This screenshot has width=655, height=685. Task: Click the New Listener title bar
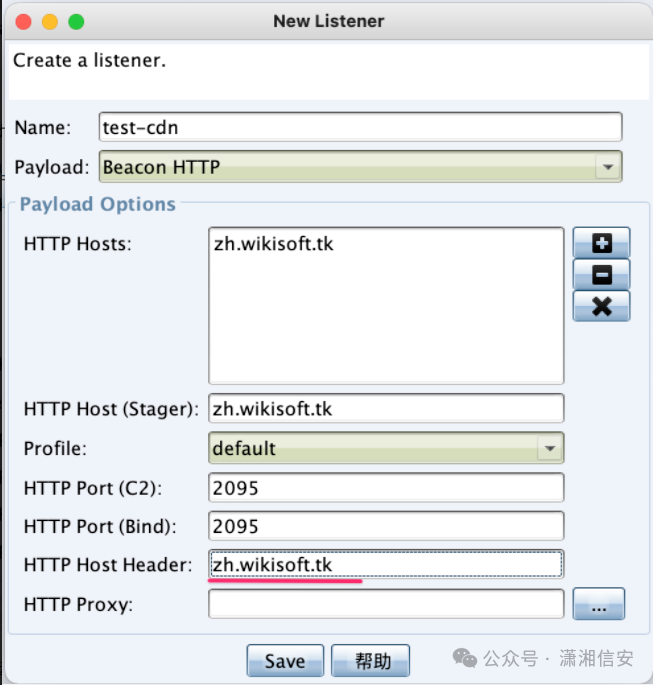pyautogui.click(x=328, y=21)
